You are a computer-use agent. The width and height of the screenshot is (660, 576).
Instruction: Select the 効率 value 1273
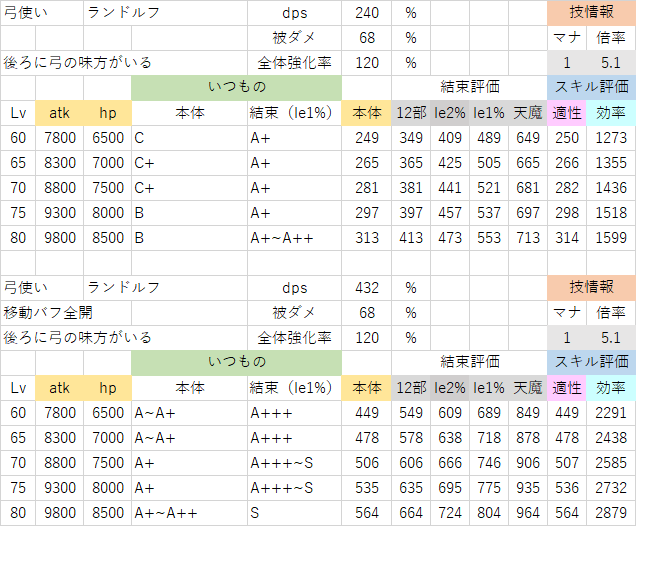[610, 138]
